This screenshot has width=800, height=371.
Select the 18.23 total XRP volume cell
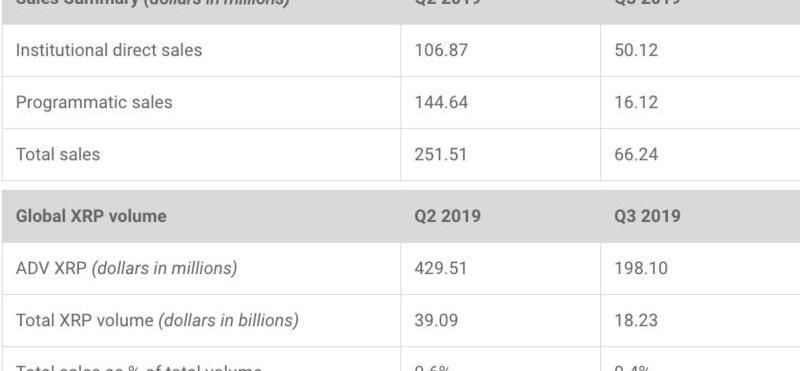(x=636, y=320)
